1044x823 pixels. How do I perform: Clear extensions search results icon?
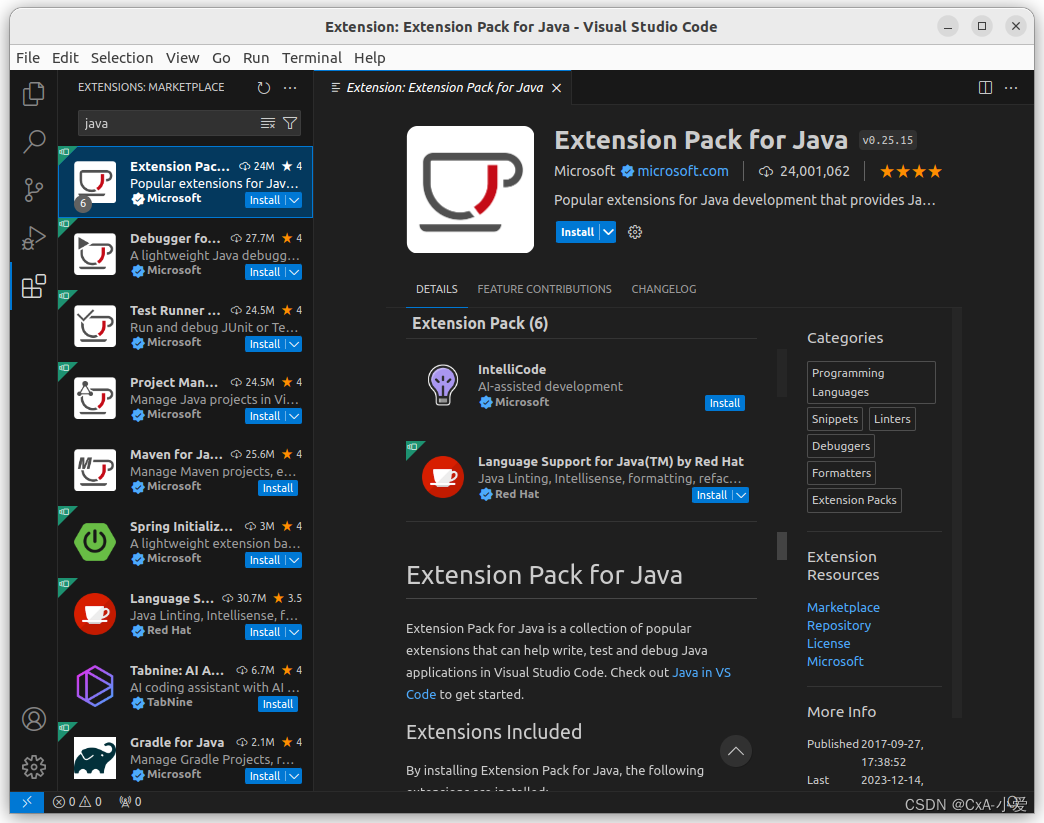pyautogui.click(x=268, y=123)
